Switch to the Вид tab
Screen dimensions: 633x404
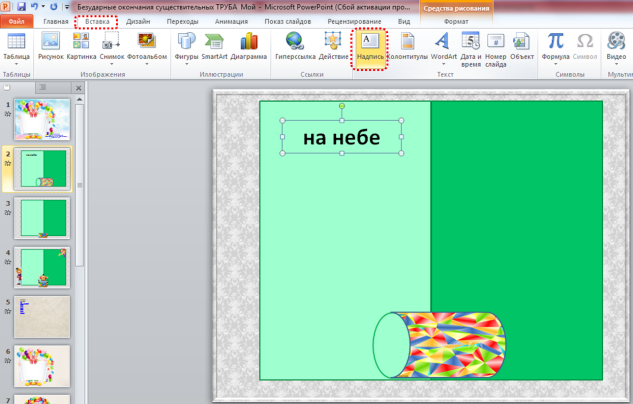pos(404,21)
